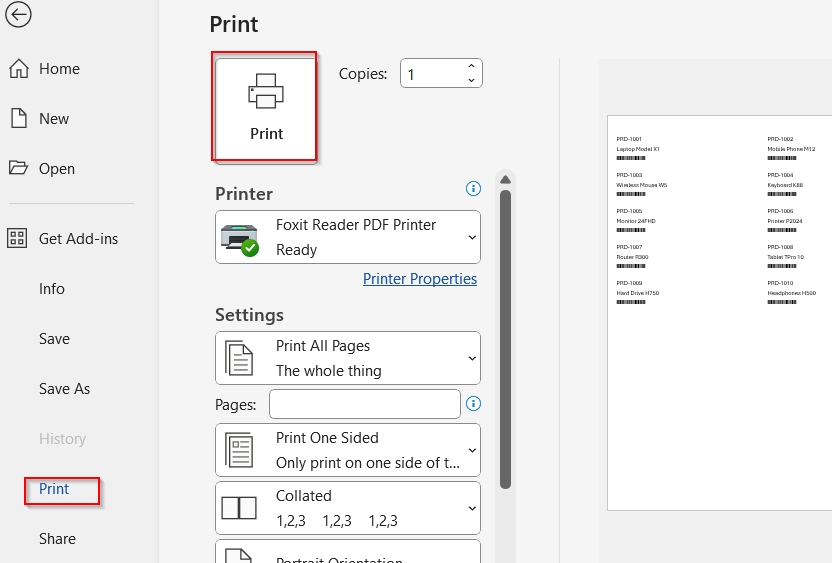The width and height of the screenshot is (832, 563).
Task: Choose Save in the sidebar
Action: (54, 339)
